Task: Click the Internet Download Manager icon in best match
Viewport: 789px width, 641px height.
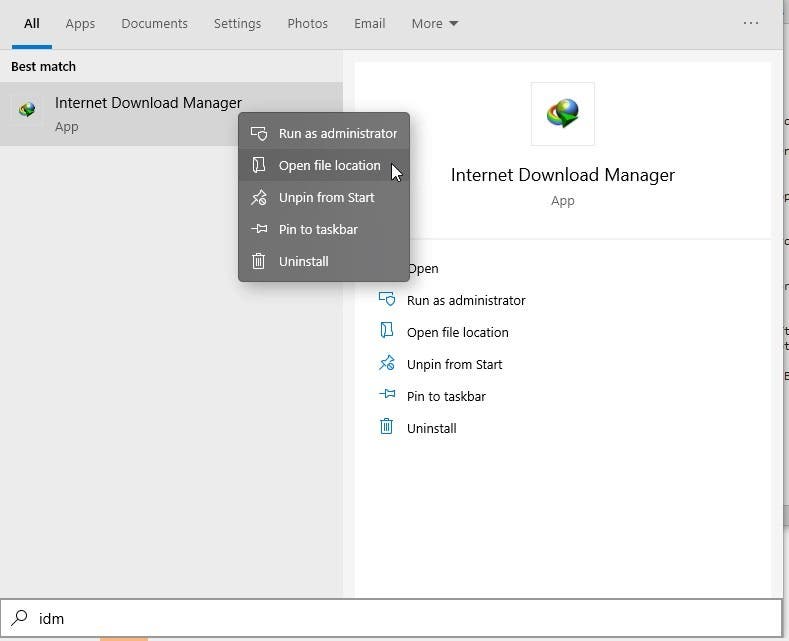Action: 28,111
